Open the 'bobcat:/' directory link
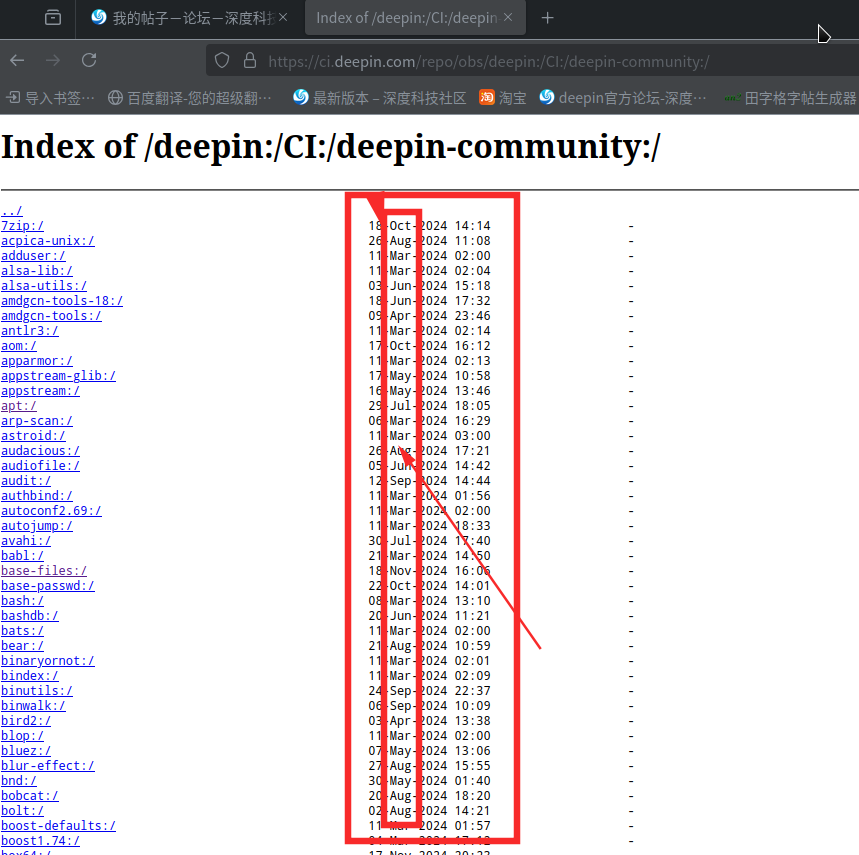Image resolution: width=859 pixels, height=855 pixels. [30, 796]
